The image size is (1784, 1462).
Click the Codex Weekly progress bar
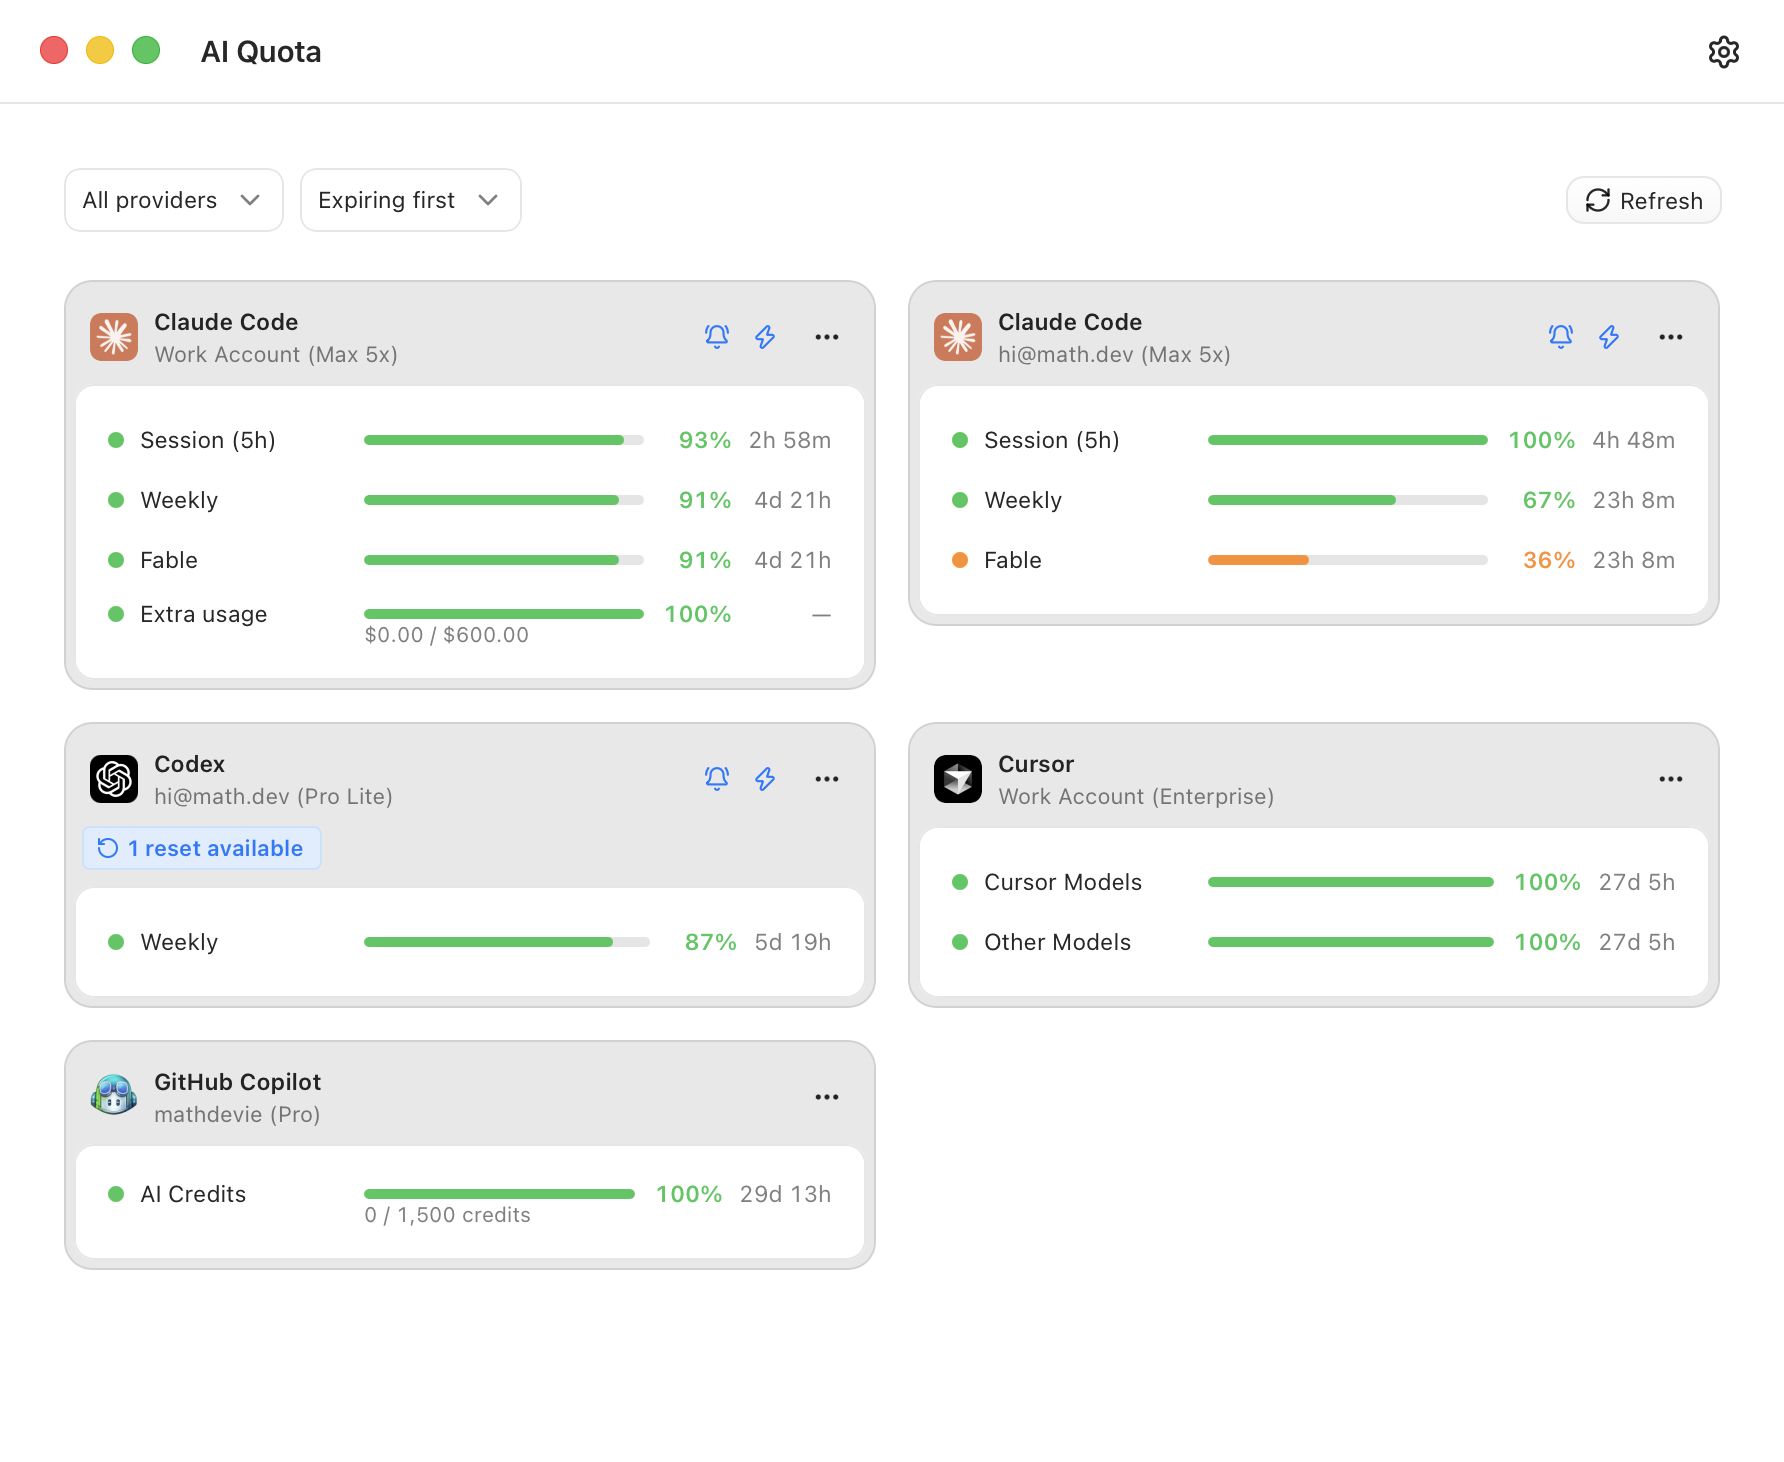click(x=507, y=942)
